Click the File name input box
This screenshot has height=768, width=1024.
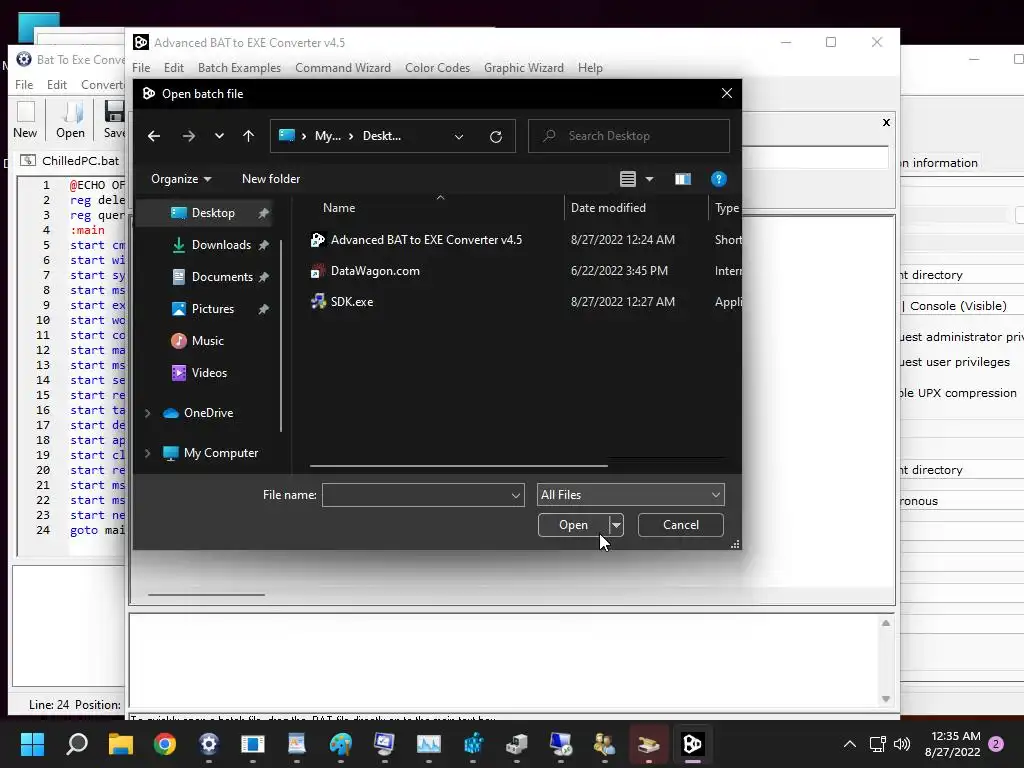416,495
